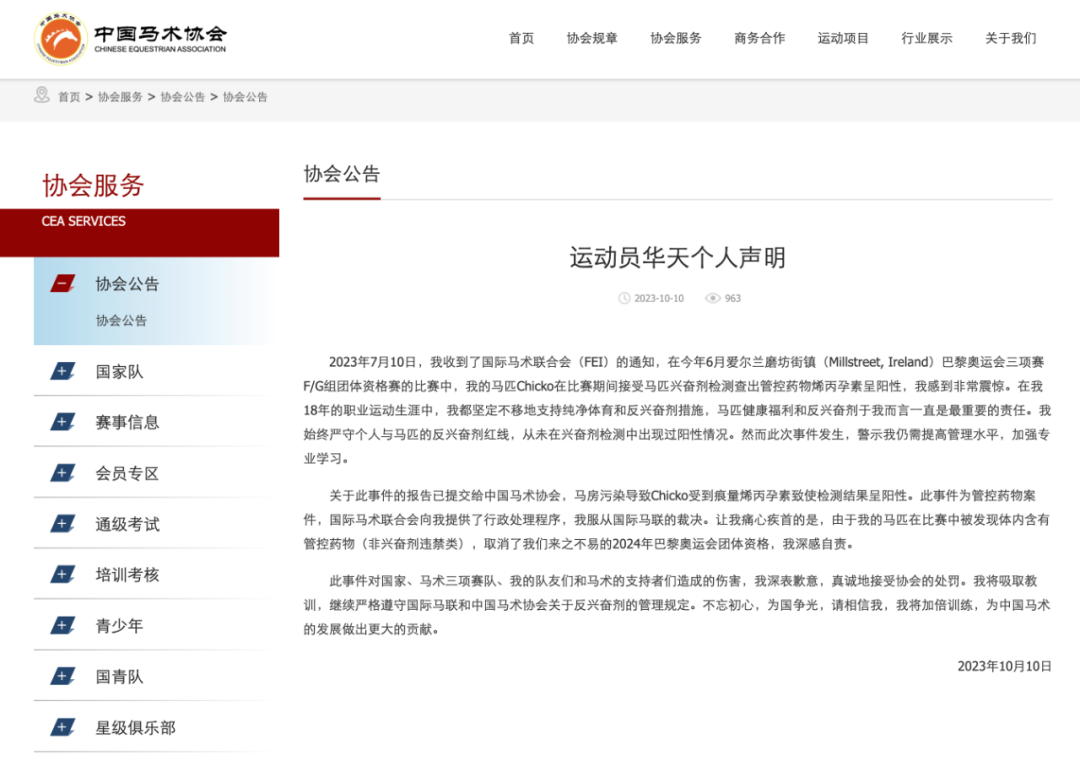
Task: Select 赛事信息 sidebar label
Action: point(127,422)
